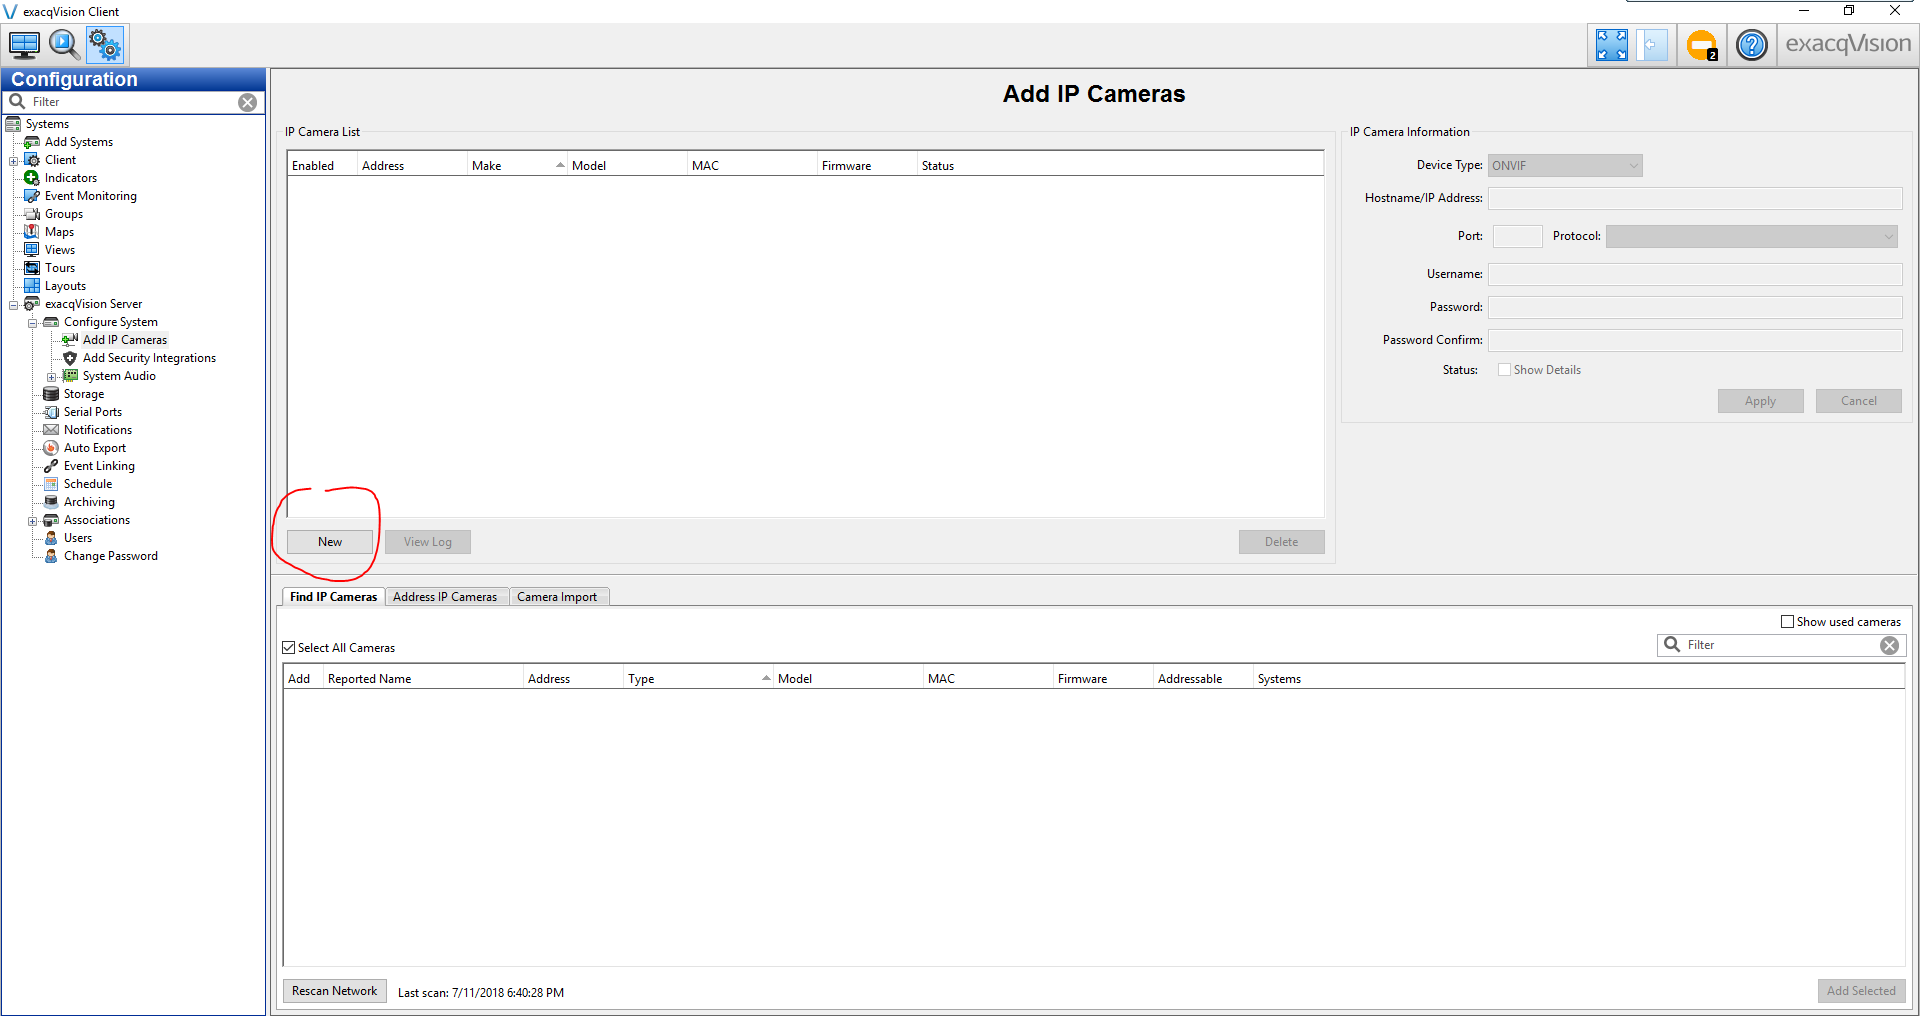Click the New camera button
The height and width of the screenshot is (1016, 1920).
(330, 542)
